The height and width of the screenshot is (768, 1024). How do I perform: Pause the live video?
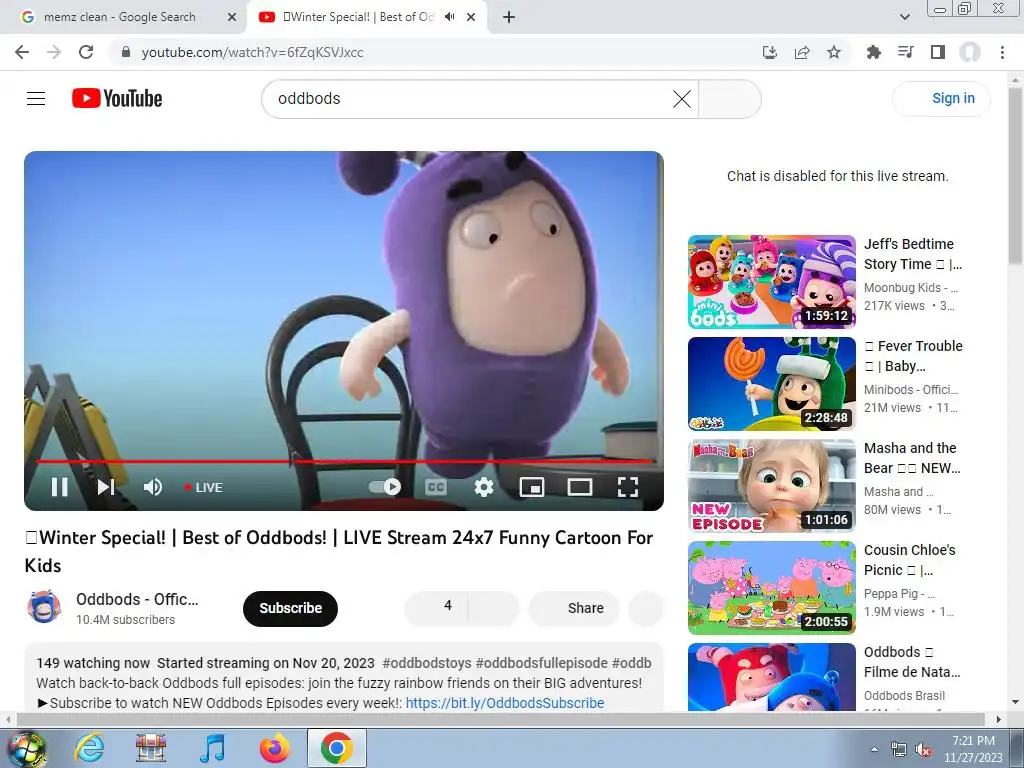(x=59, y=487)
